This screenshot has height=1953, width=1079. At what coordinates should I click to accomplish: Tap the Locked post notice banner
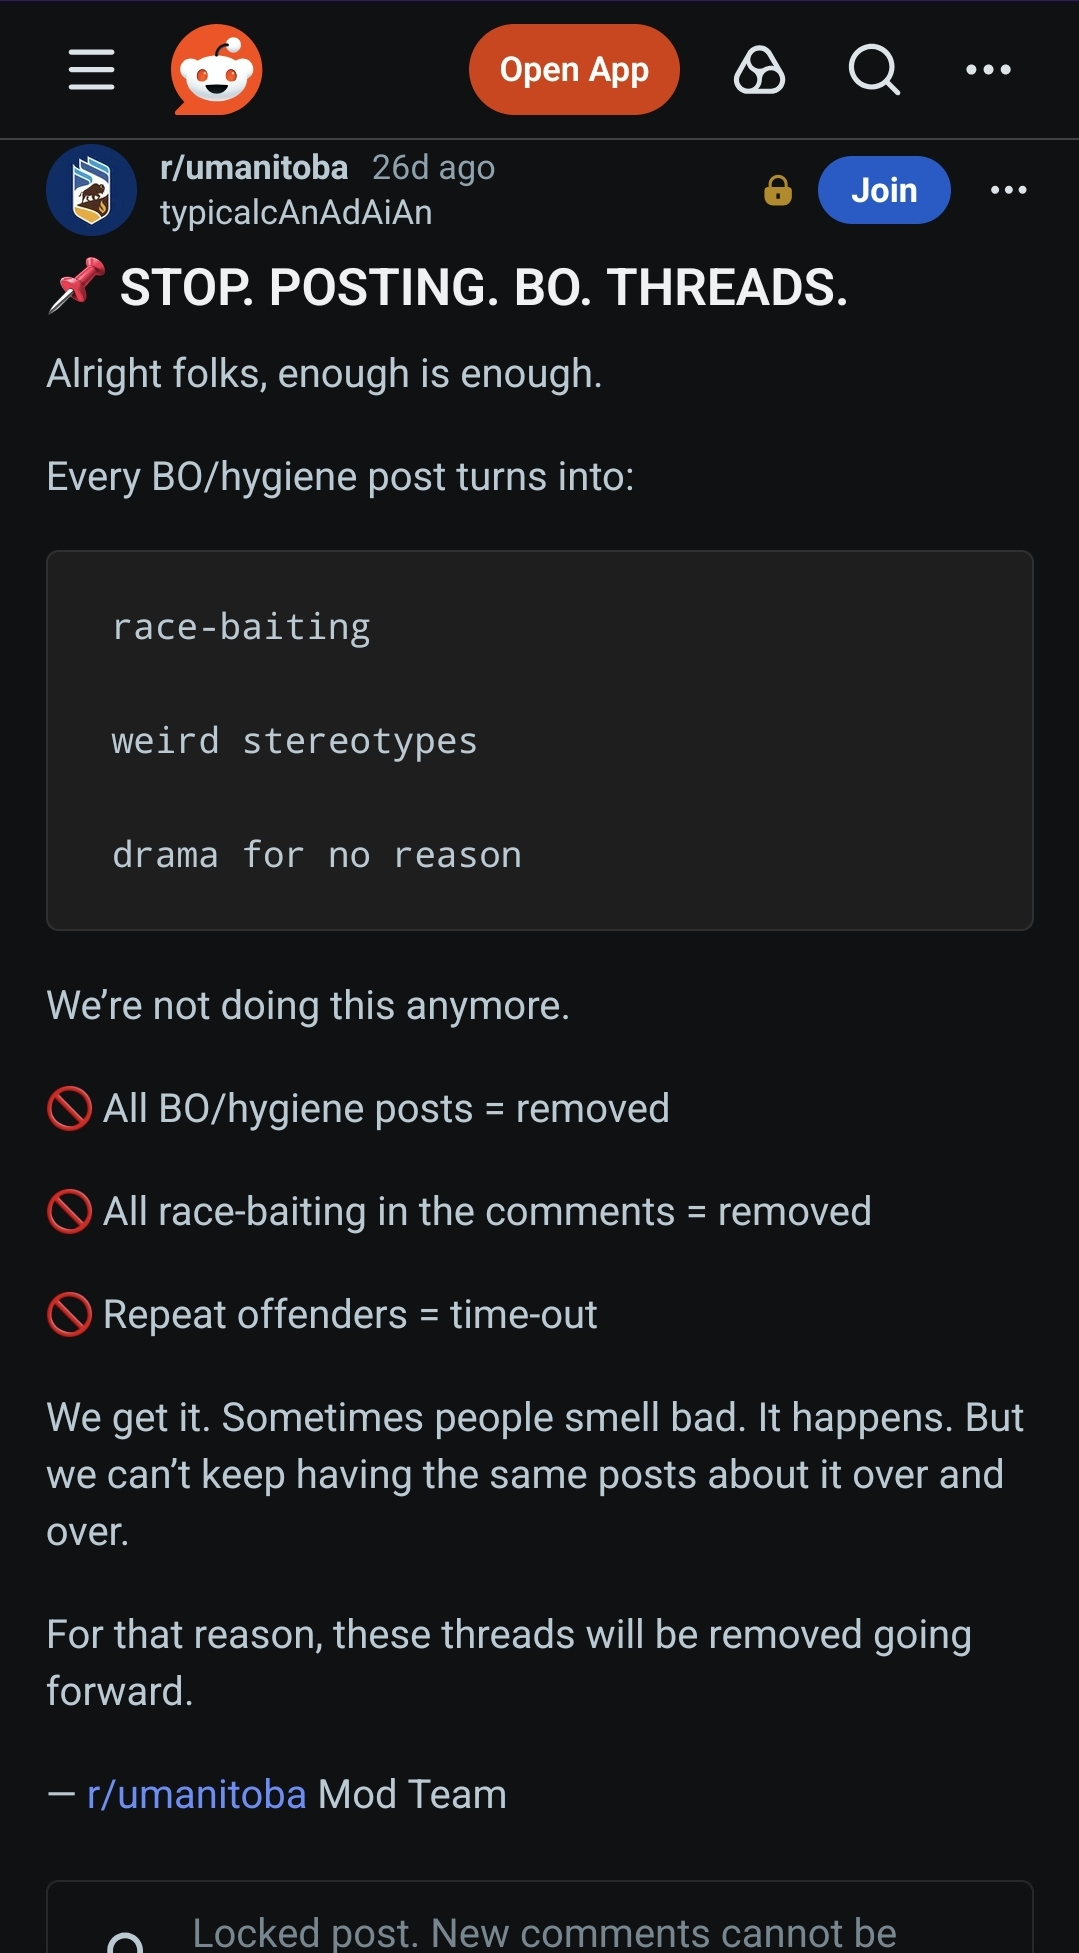click(540, 1918)
